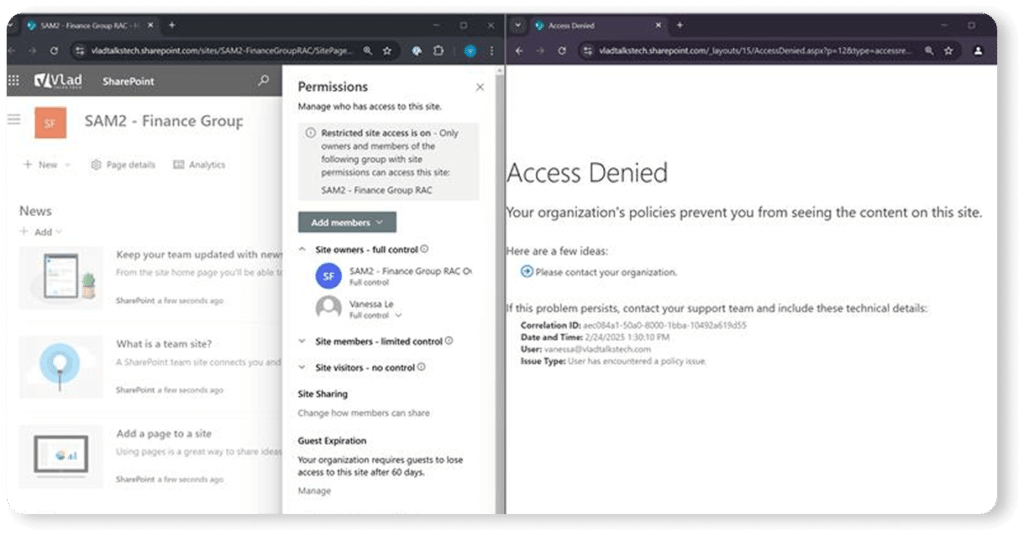Open the New item dropdown

[47, 165]
